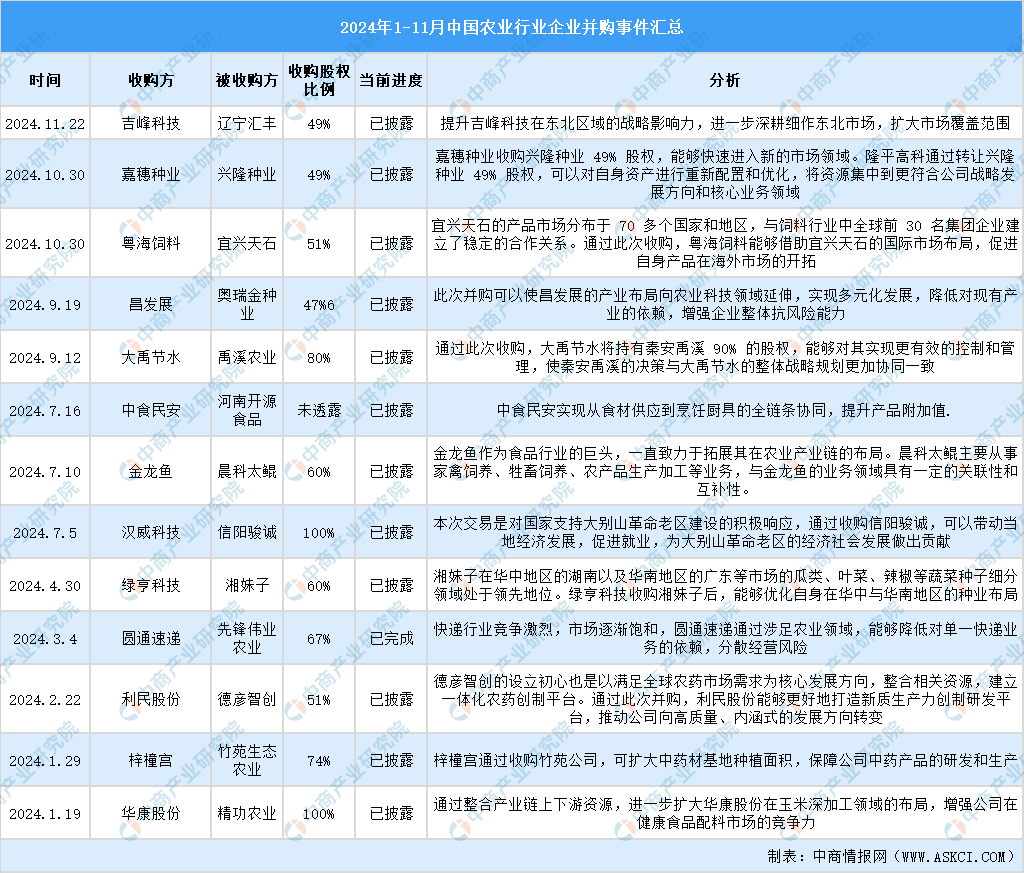
Task: Click the date cell 2024.9.12
Action: pos(45,358)
